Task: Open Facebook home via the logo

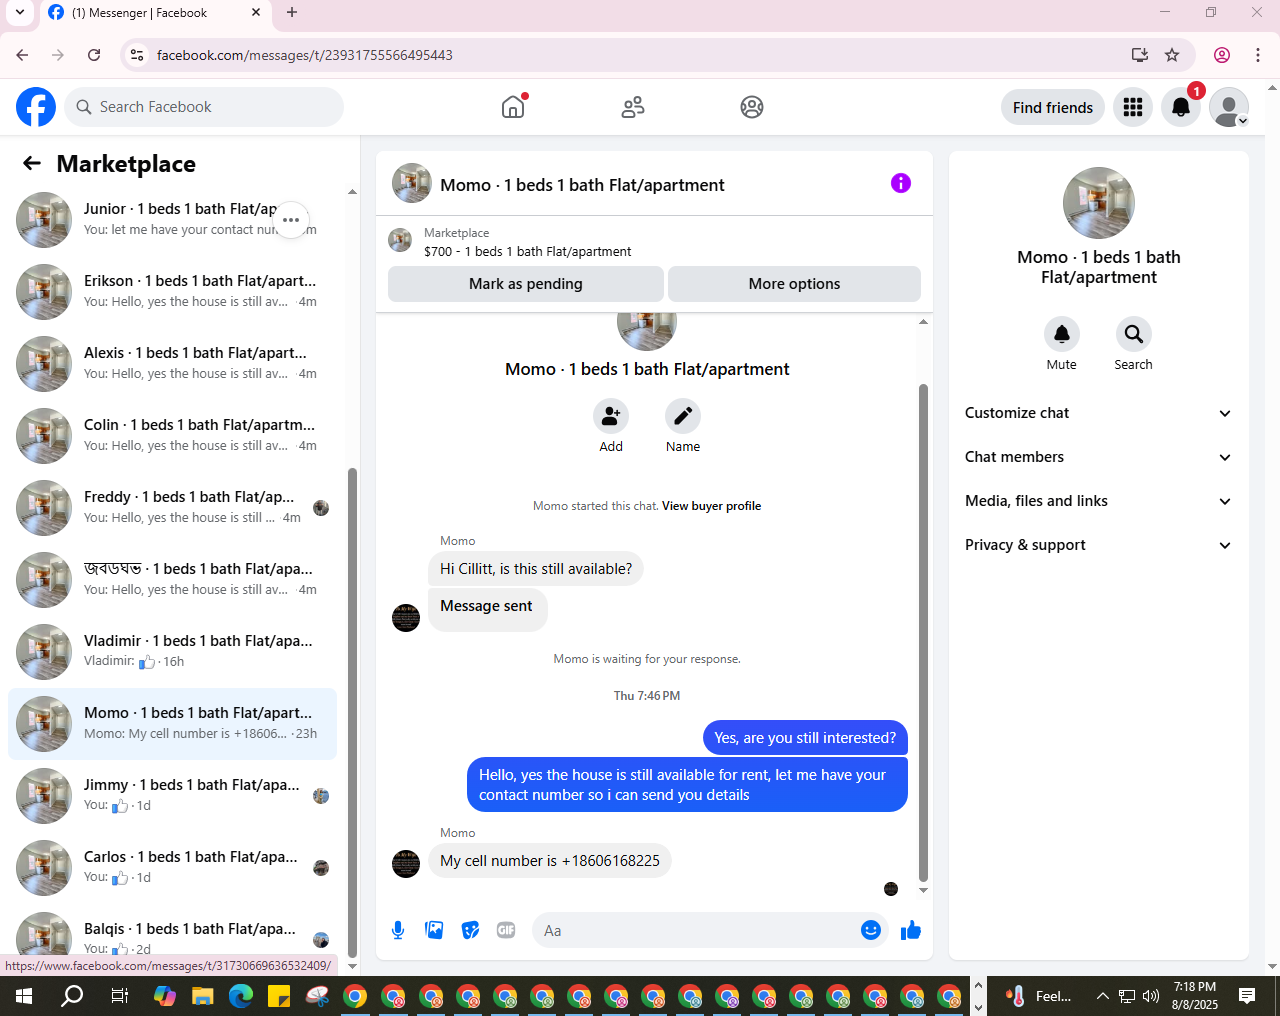Action: click(x=36, y=107)
